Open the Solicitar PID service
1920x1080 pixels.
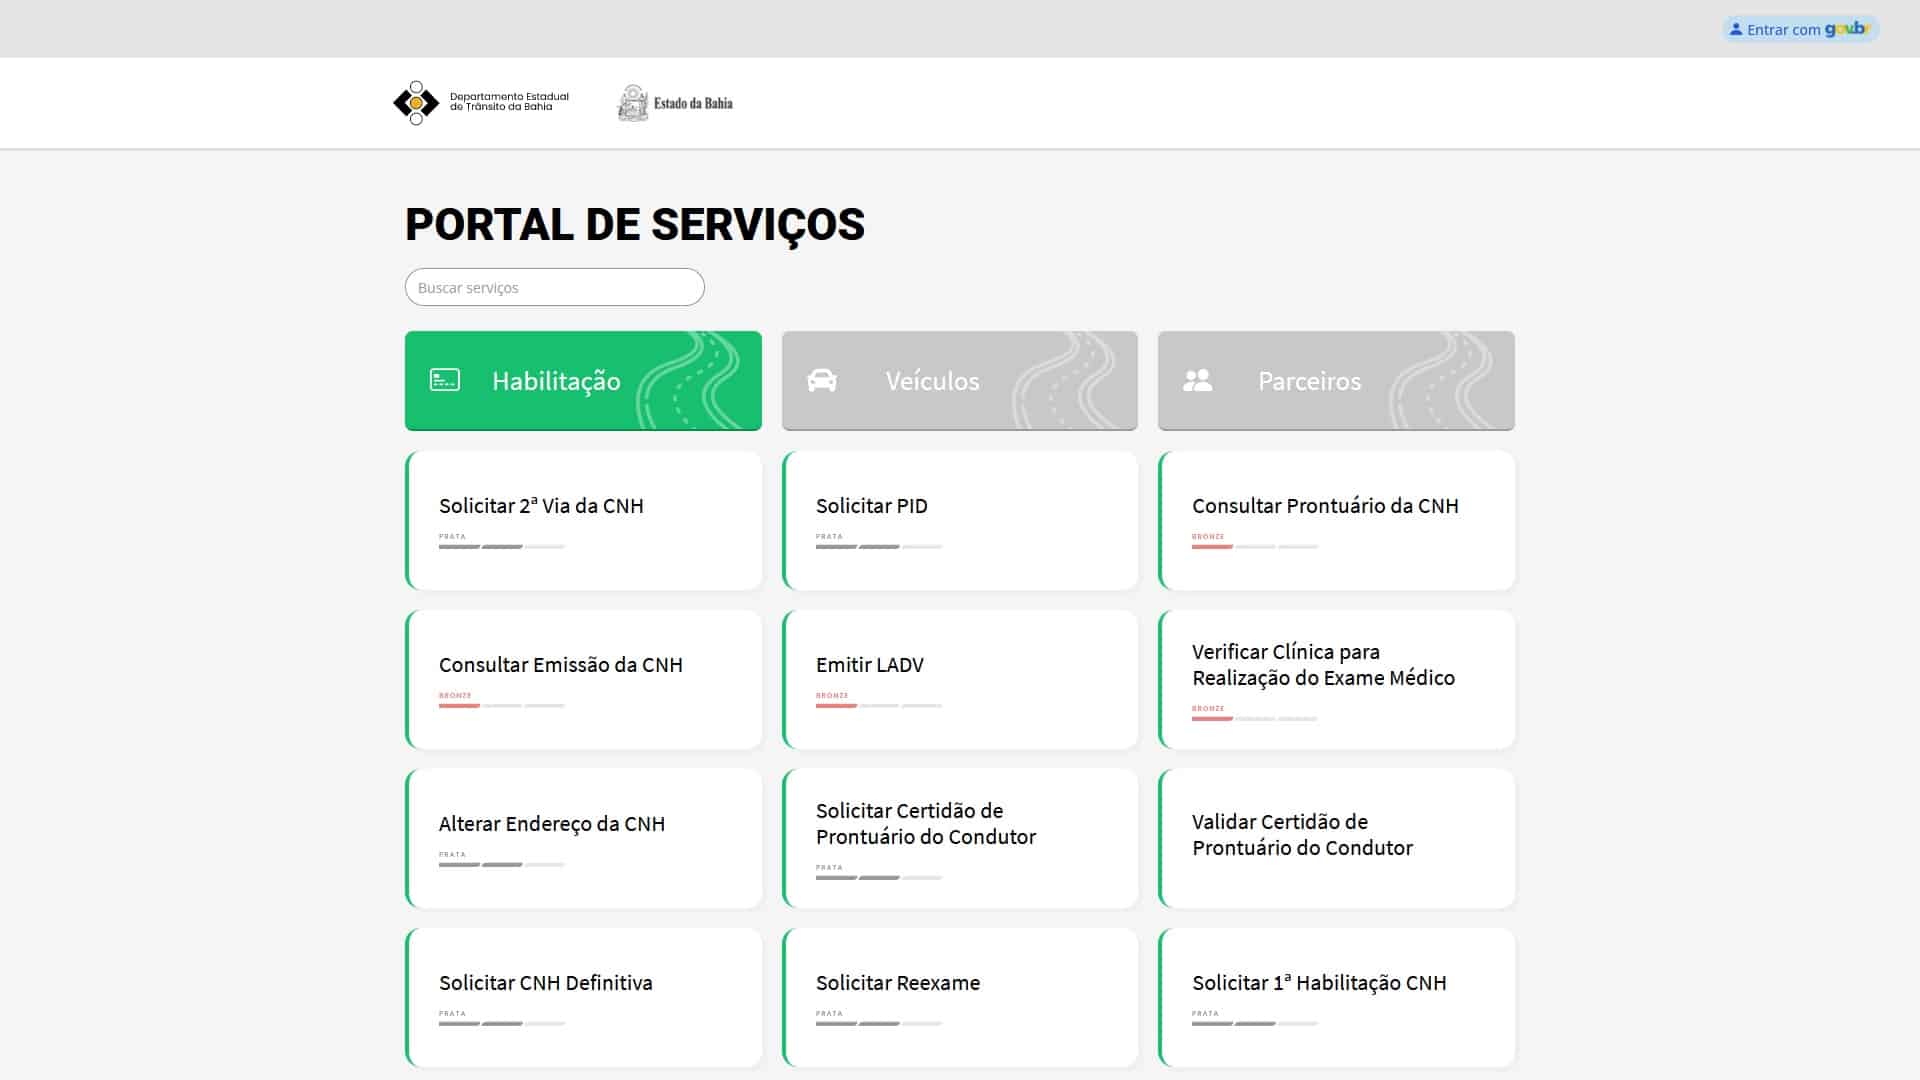960,520
